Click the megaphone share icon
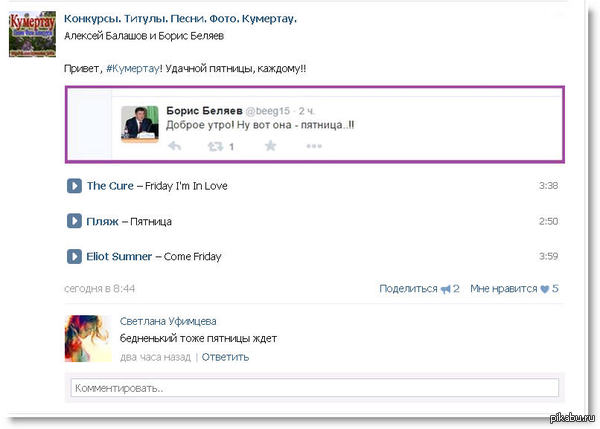600x429 pixels. point(445,289)
